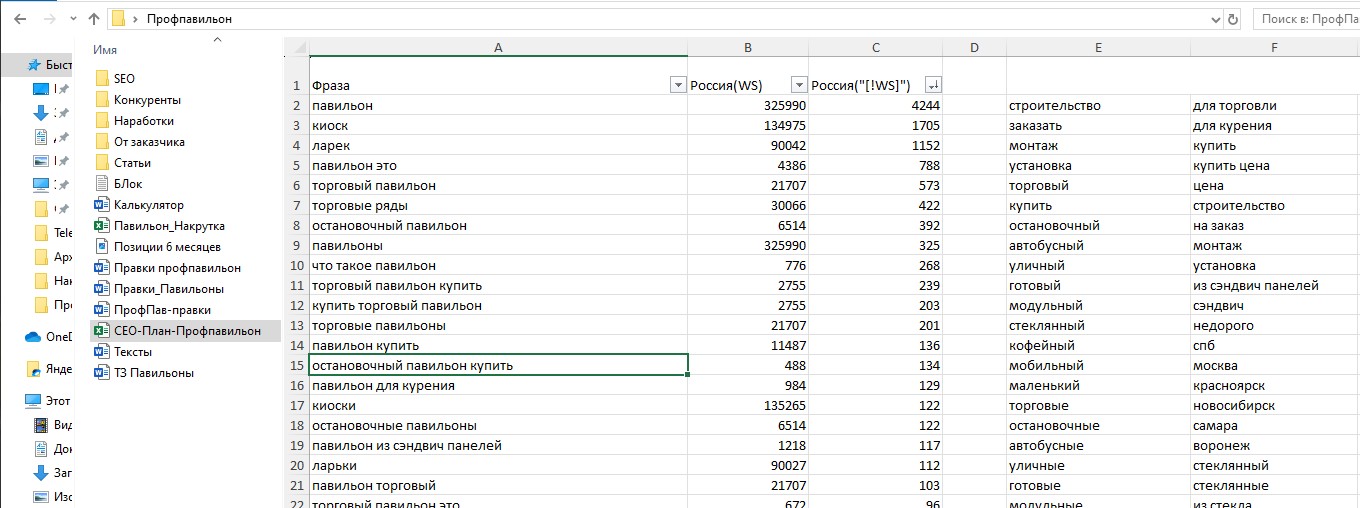Open the Россия(WS) column filter dropdown
1360x508 pixels.
click(x=798, y=85)
